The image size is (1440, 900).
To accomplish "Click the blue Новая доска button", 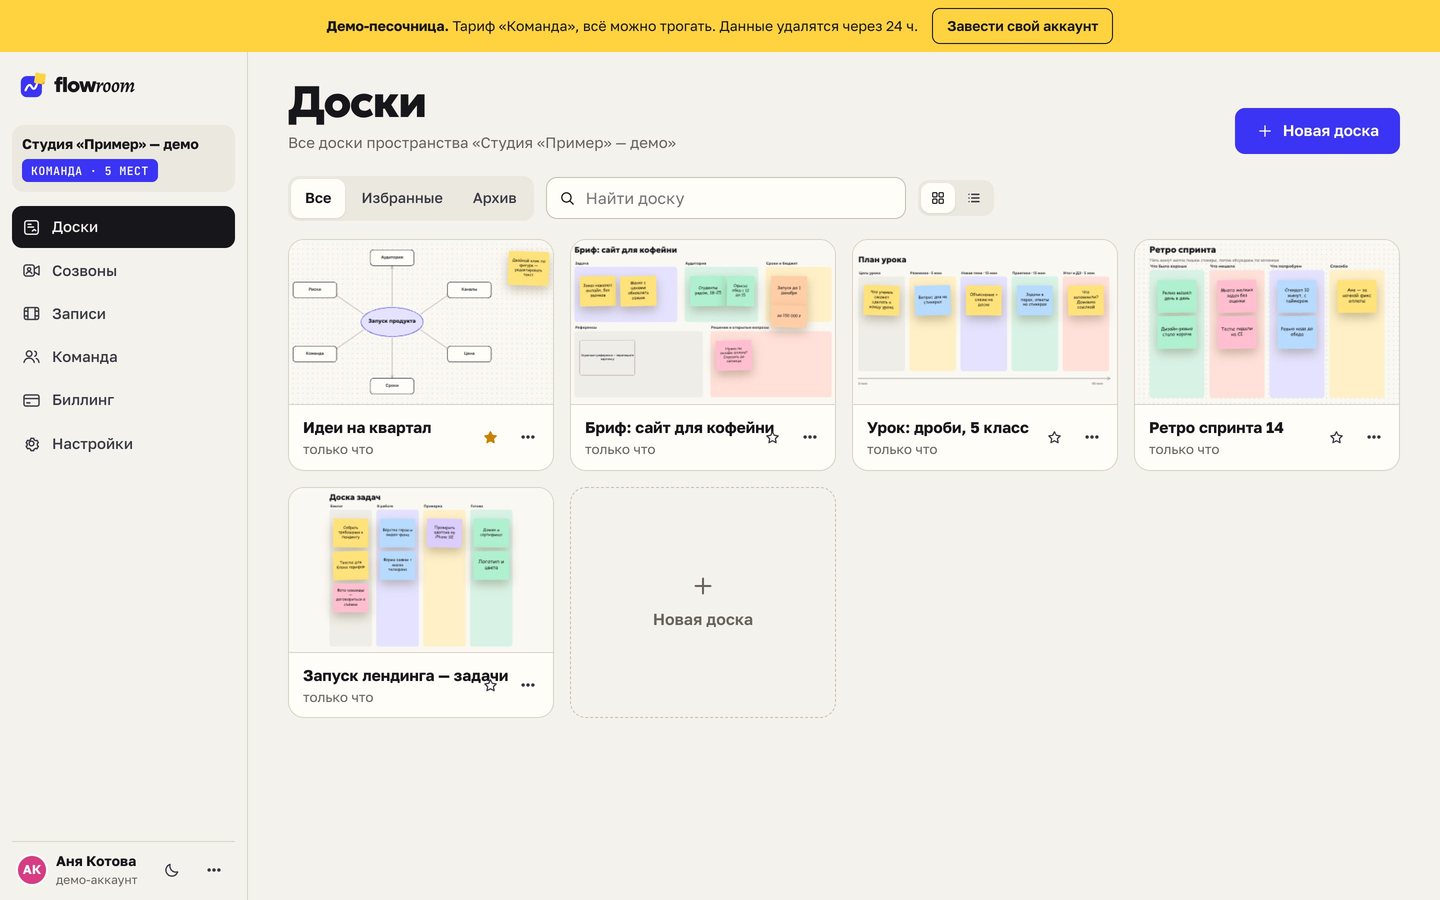I will 1317,131.
